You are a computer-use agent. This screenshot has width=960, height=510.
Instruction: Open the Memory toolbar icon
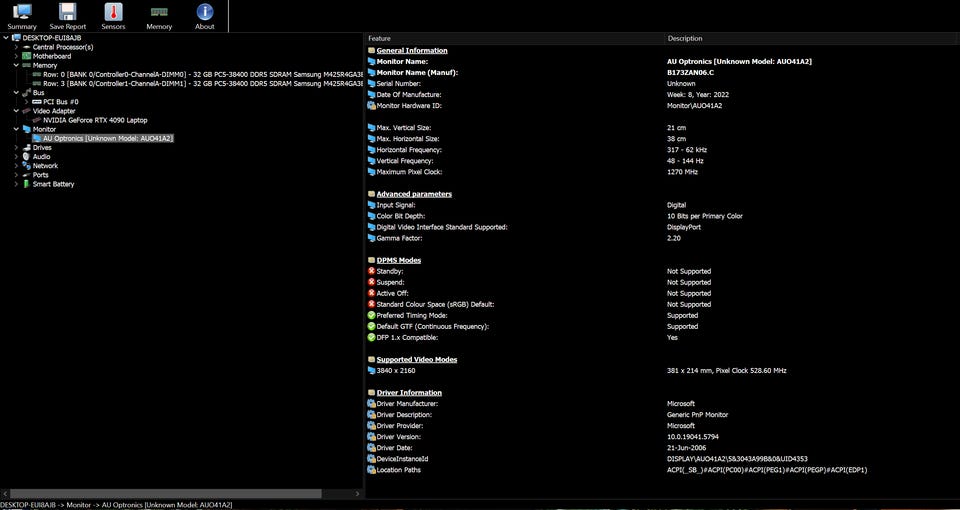click(159, 12)
